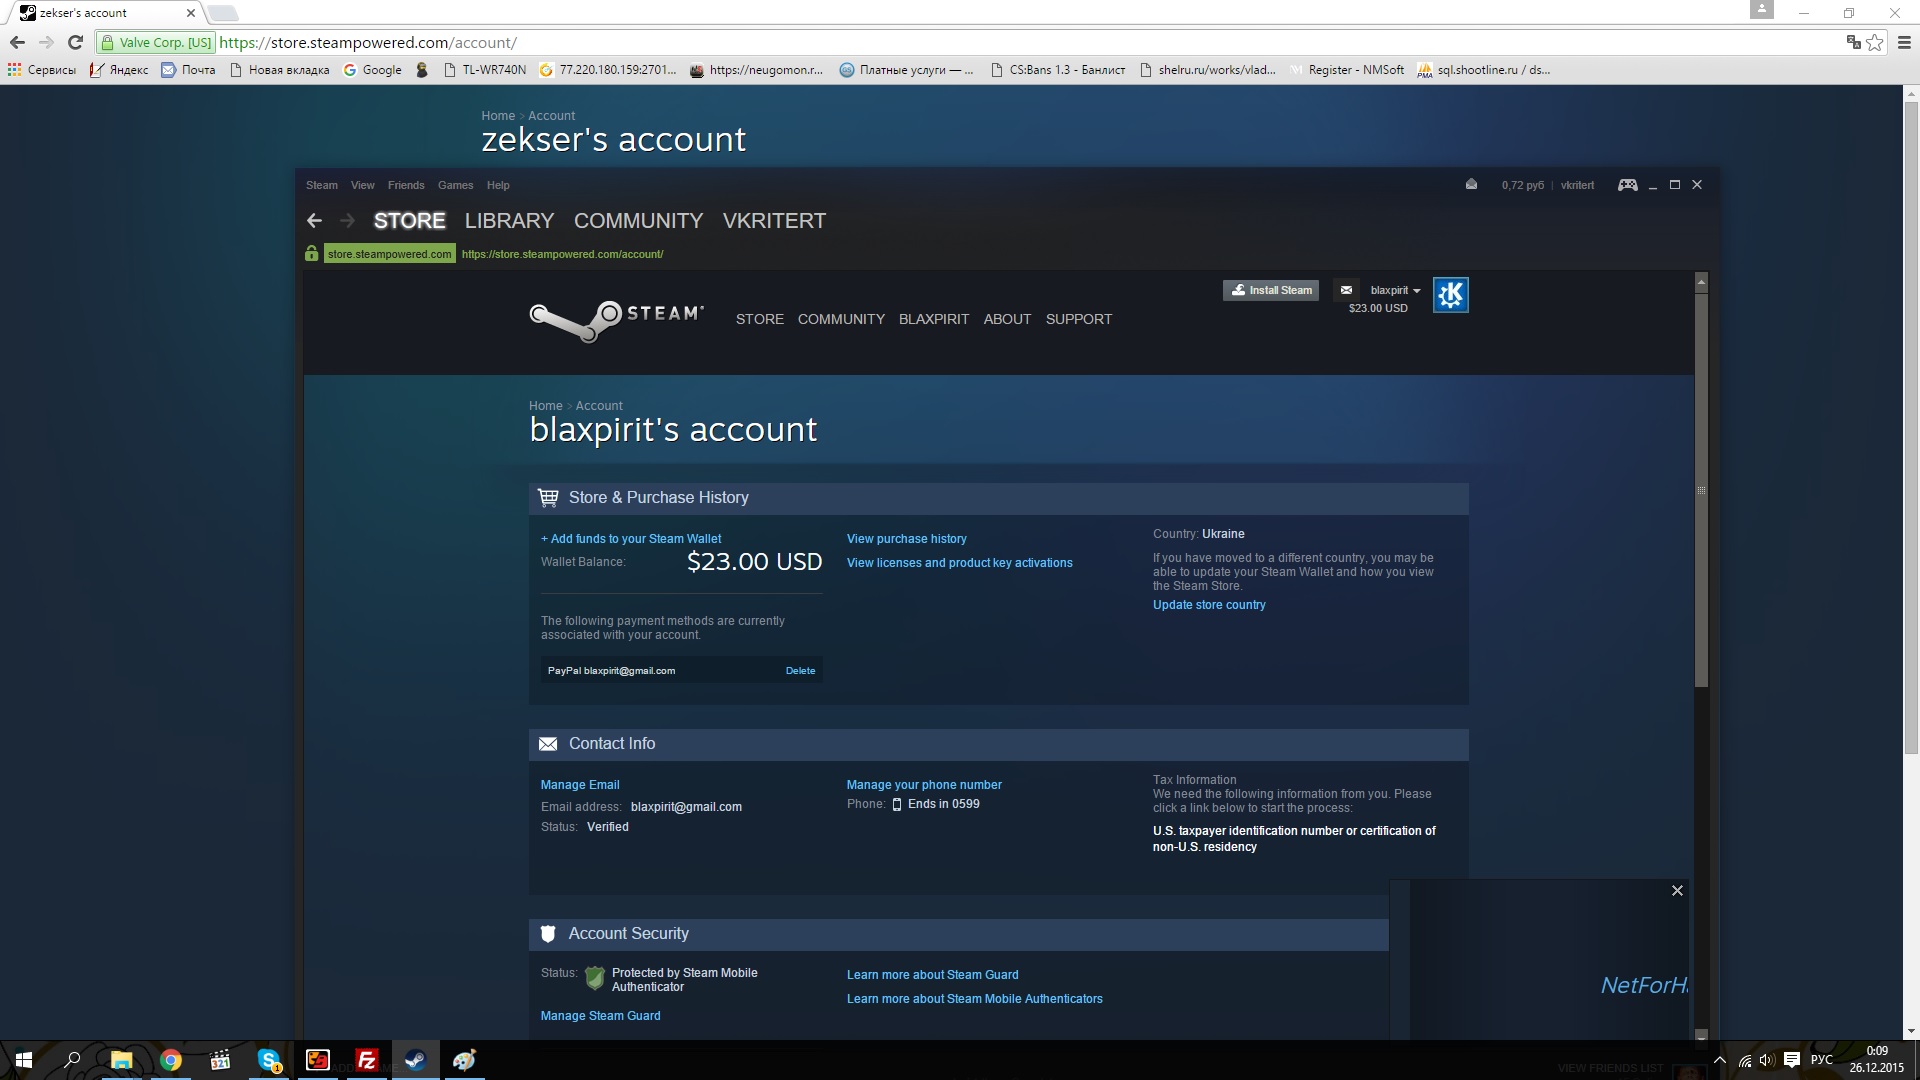This screenshot has width=1920, height=1080.
Task: Open the Games menu in Steam client
Action: (x=455, y=185)
